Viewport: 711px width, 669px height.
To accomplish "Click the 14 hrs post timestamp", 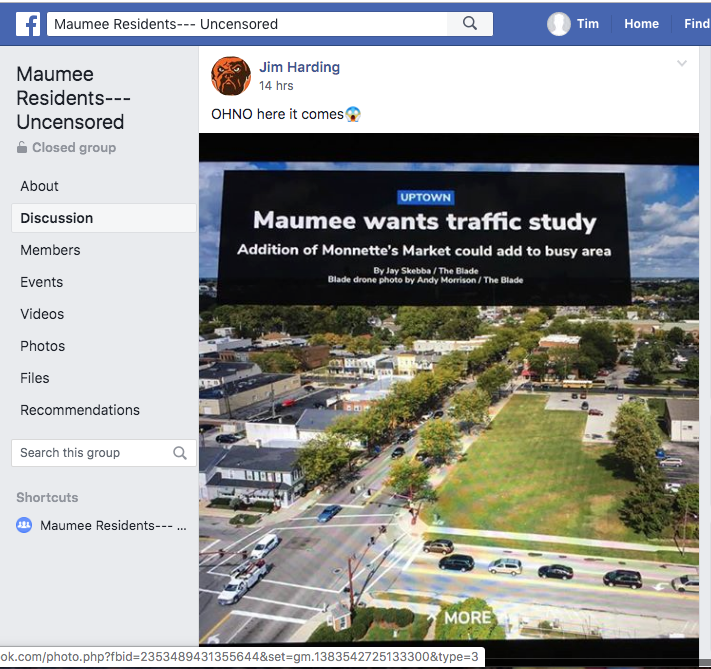I will click(x=276, y=87).
